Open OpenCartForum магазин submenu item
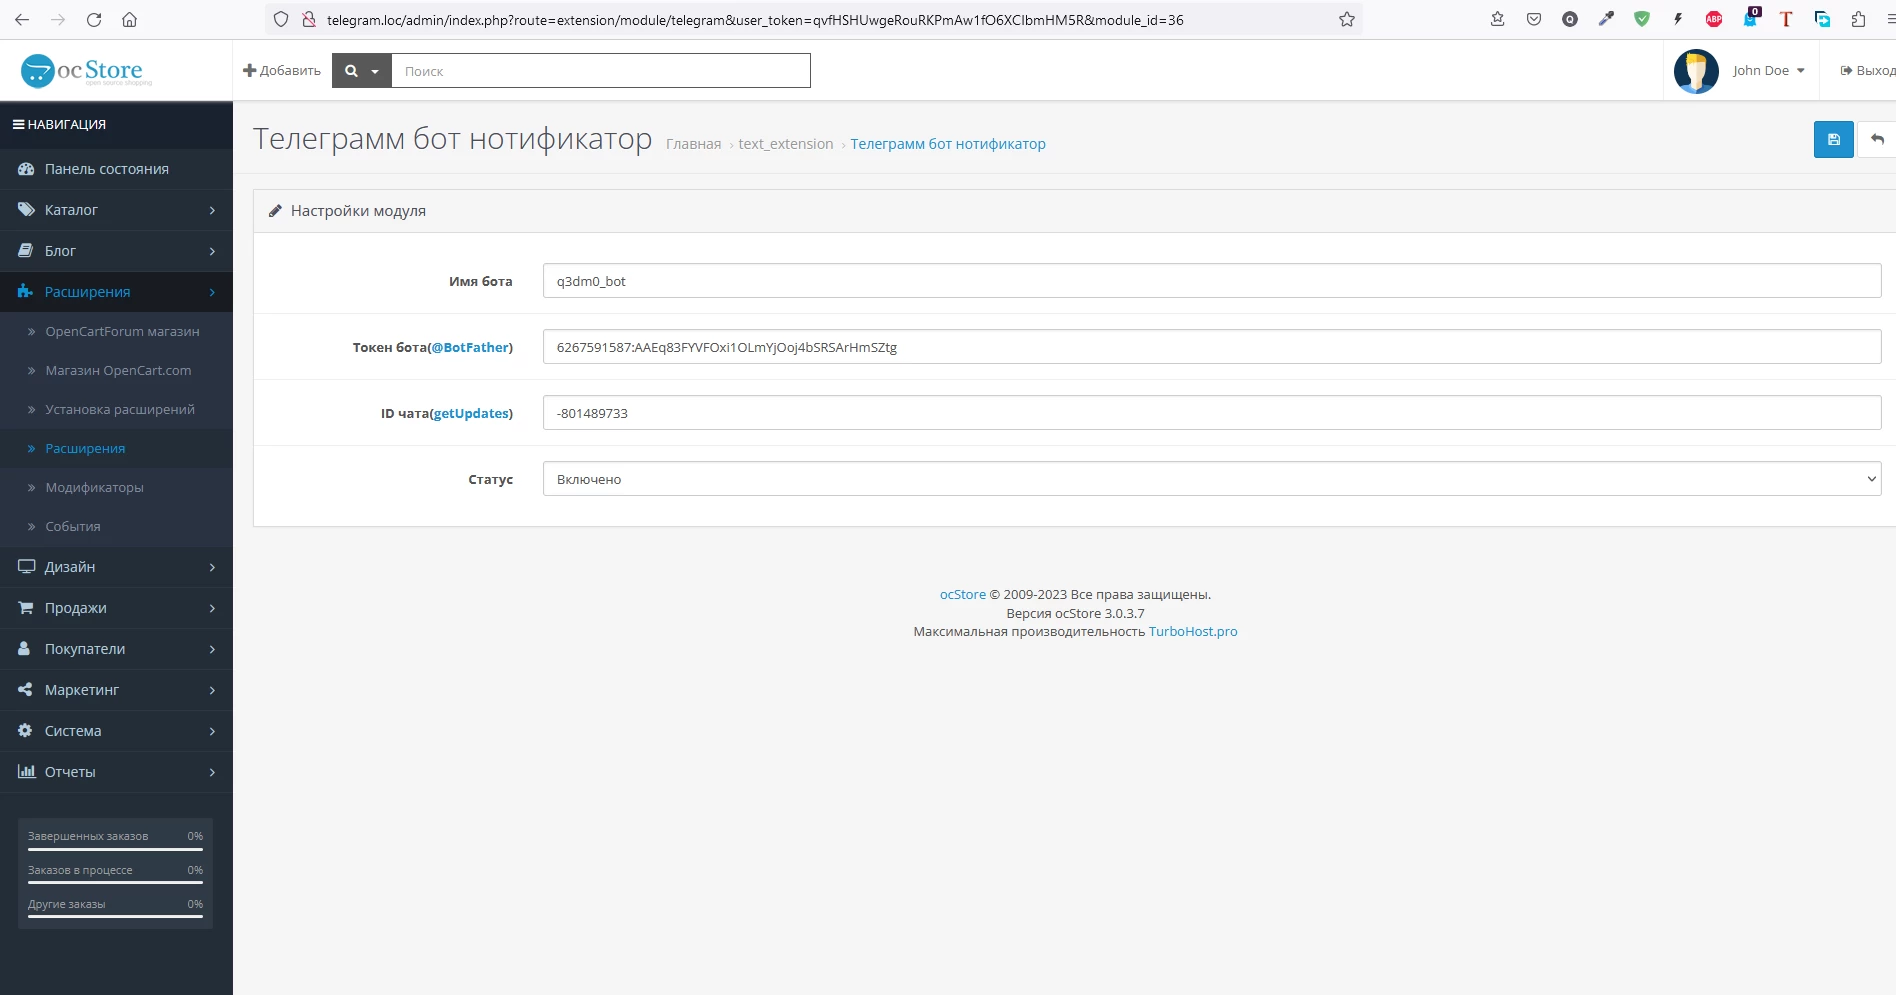 116,331
